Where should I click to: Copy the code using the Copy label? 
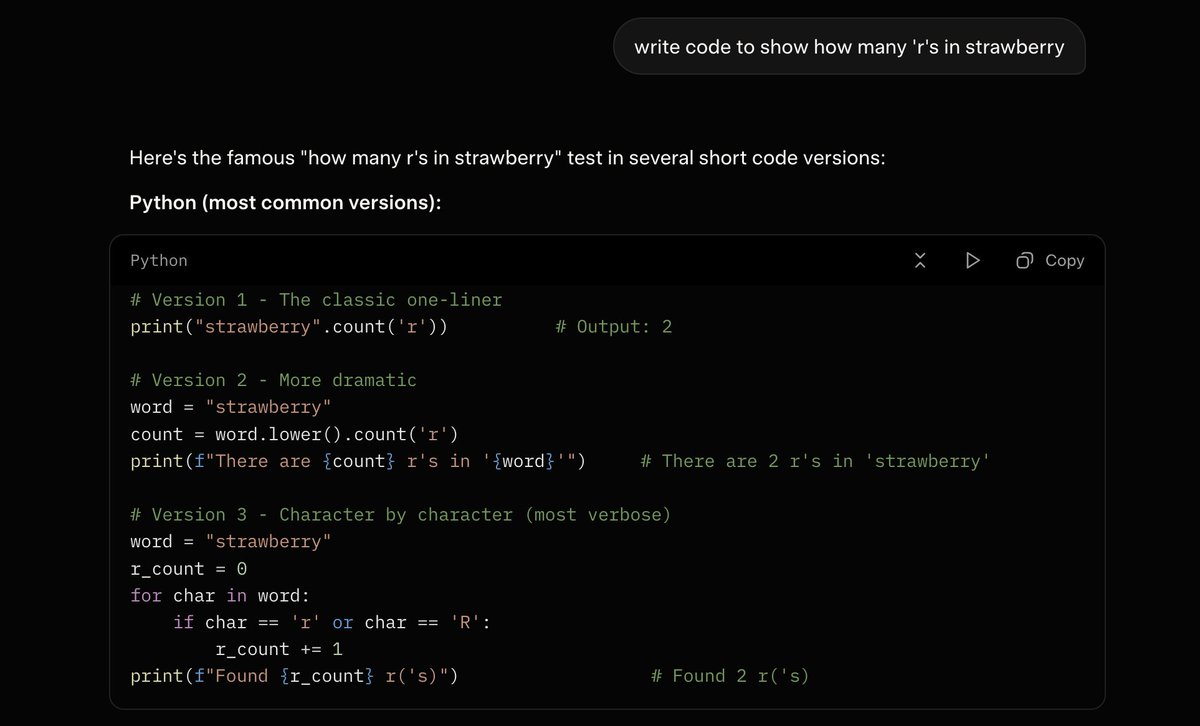click(1064, 260)
